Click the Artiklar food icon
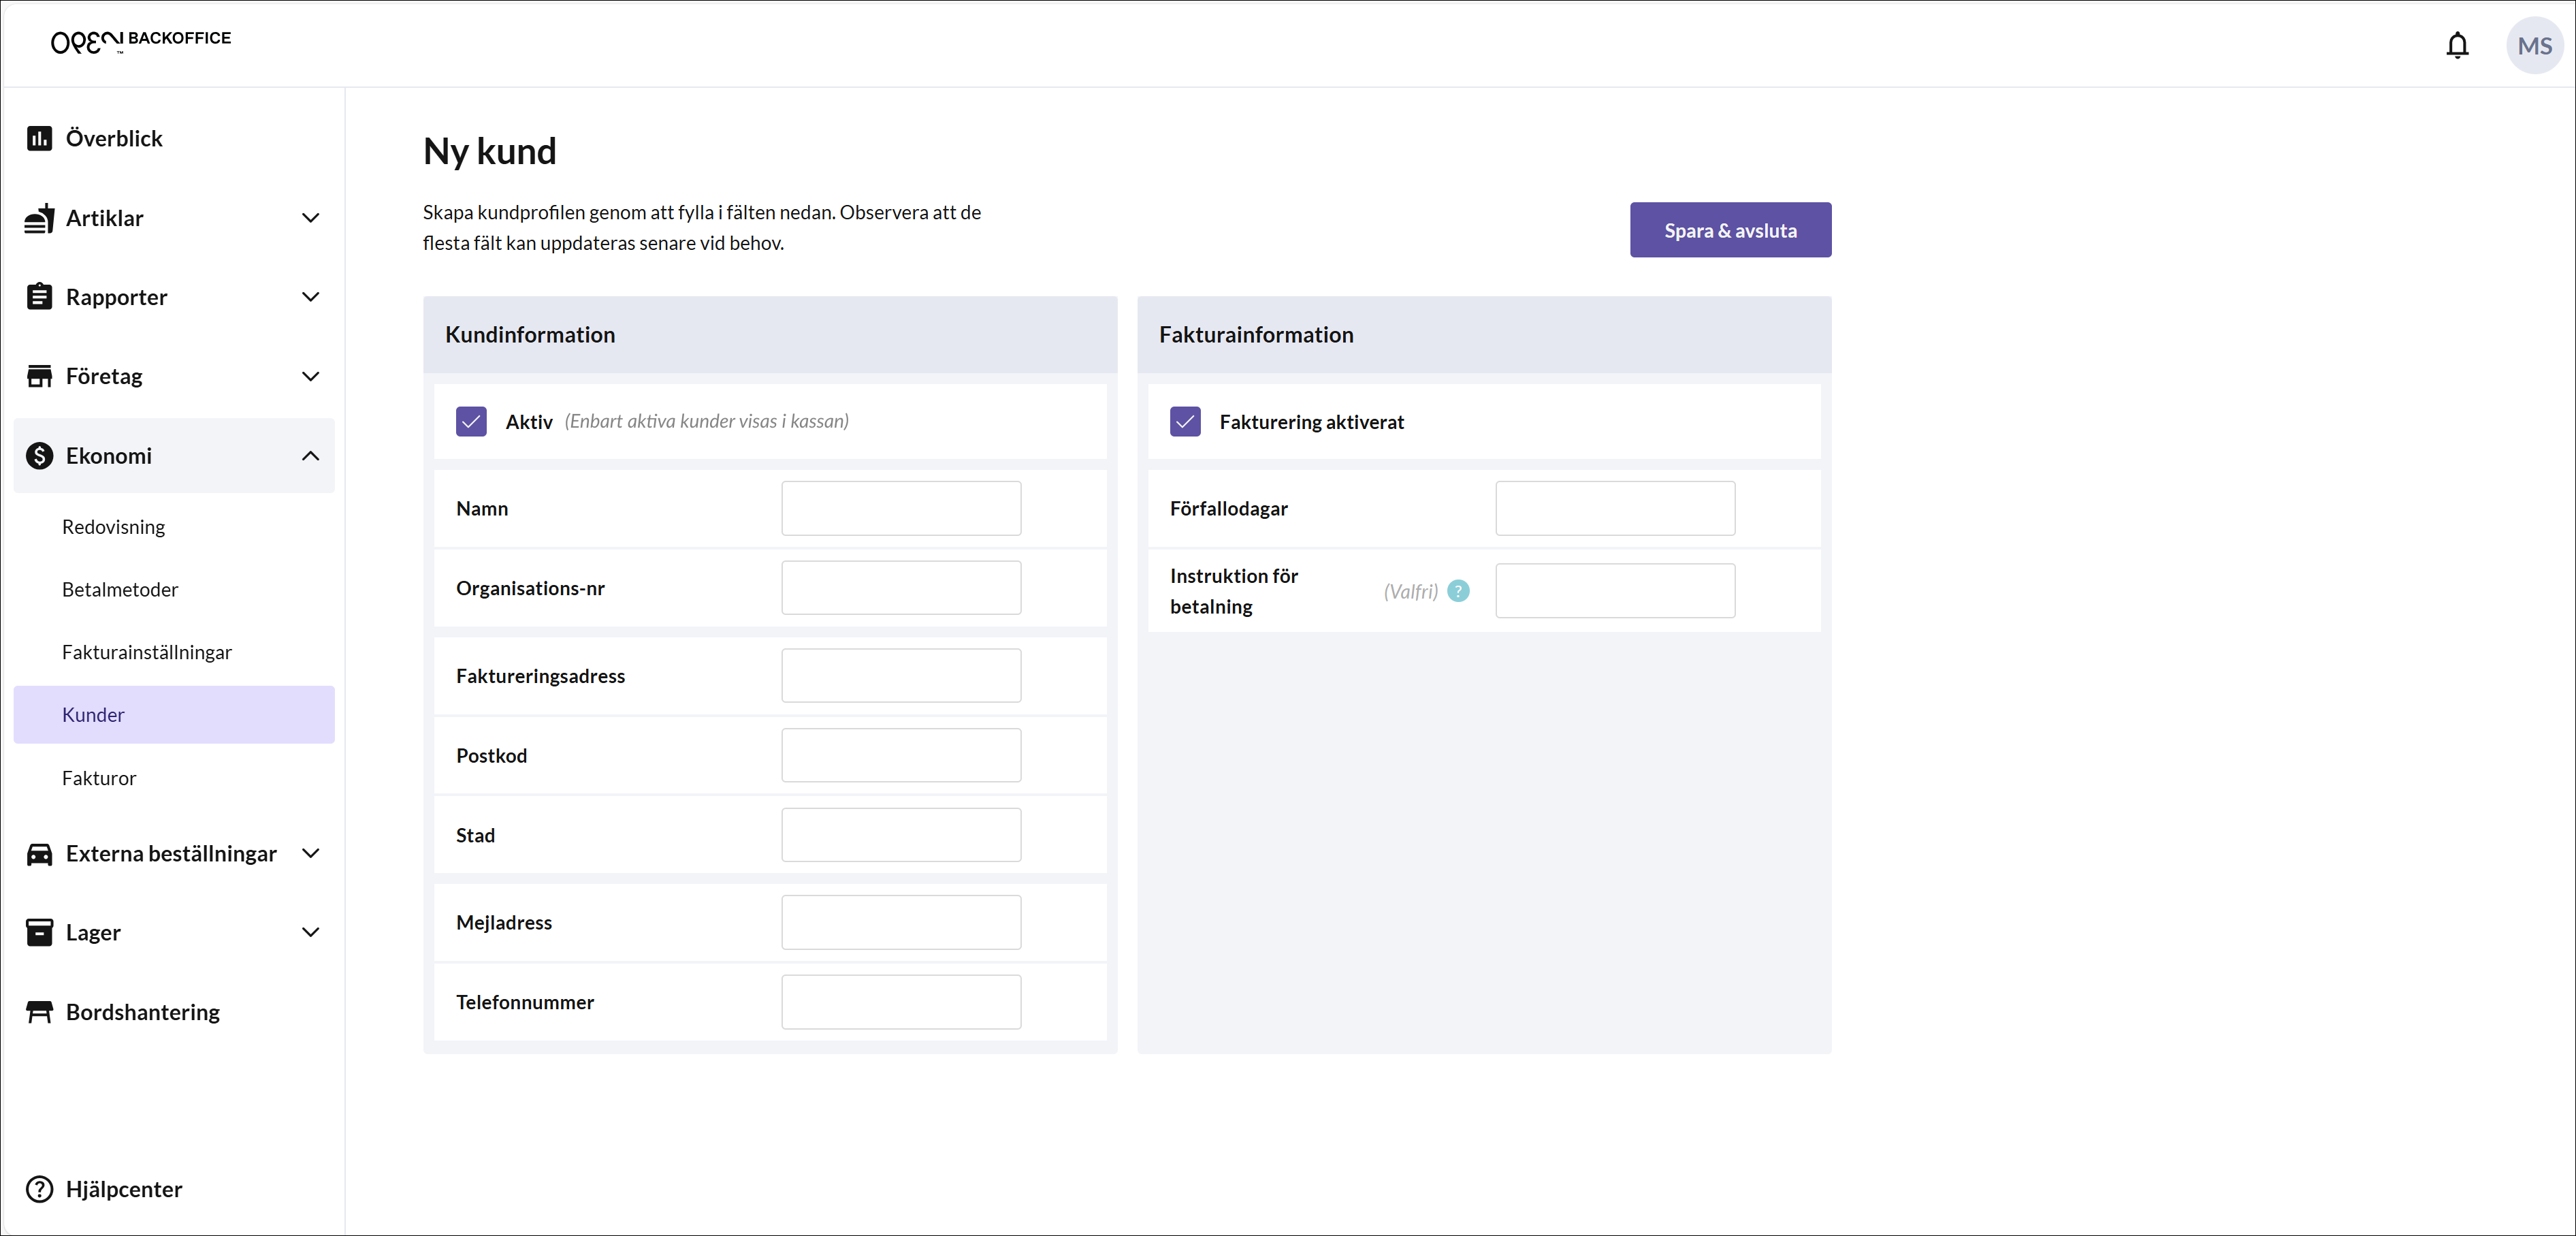Viewport: 2576px width, 1236px height. coord(39,218)
